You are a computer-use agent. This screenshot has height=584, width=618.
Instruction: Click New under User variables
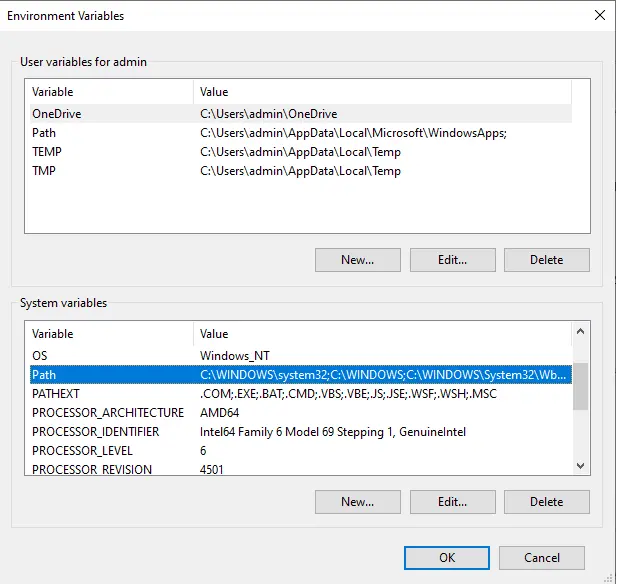pyautogui.click(x=357, y=259)
